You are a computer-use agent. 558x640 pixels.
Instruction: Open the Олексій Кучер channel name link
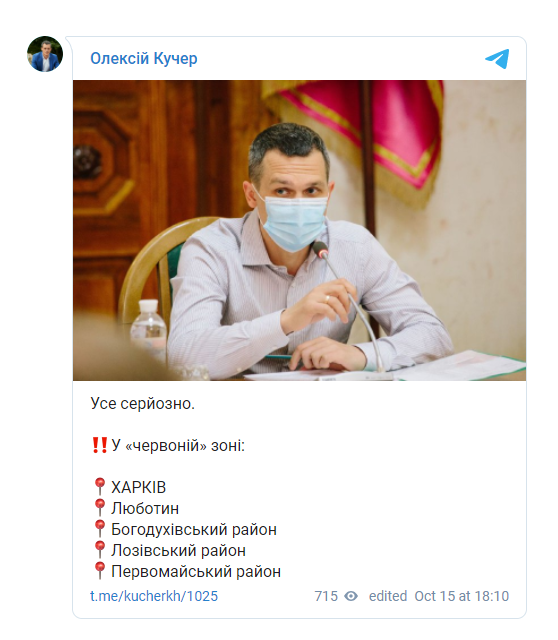click(144, 59)
